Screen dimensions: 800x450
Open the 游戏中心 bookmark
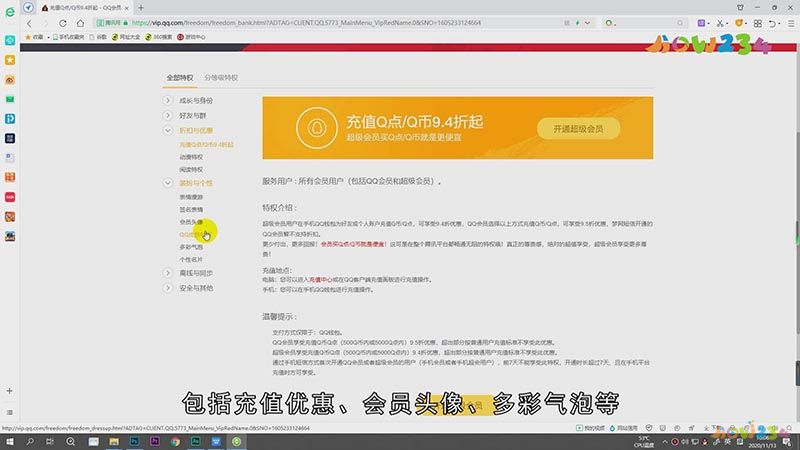(191, 37)
